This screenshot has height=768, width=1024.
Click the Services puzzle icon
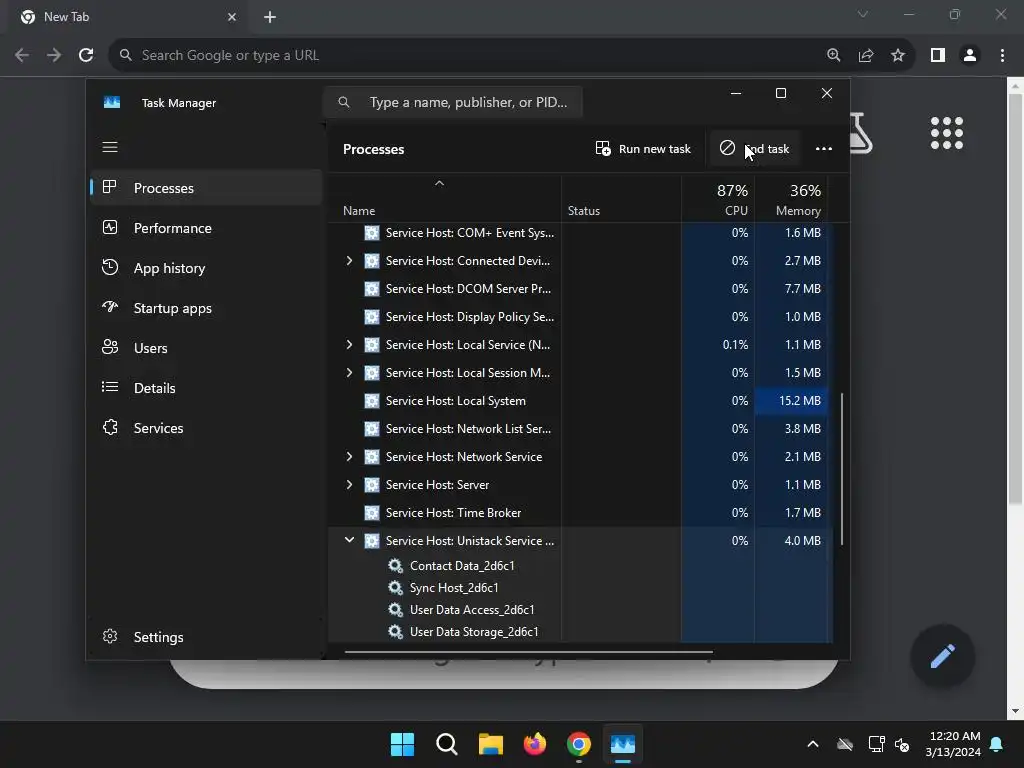(110, 427)
